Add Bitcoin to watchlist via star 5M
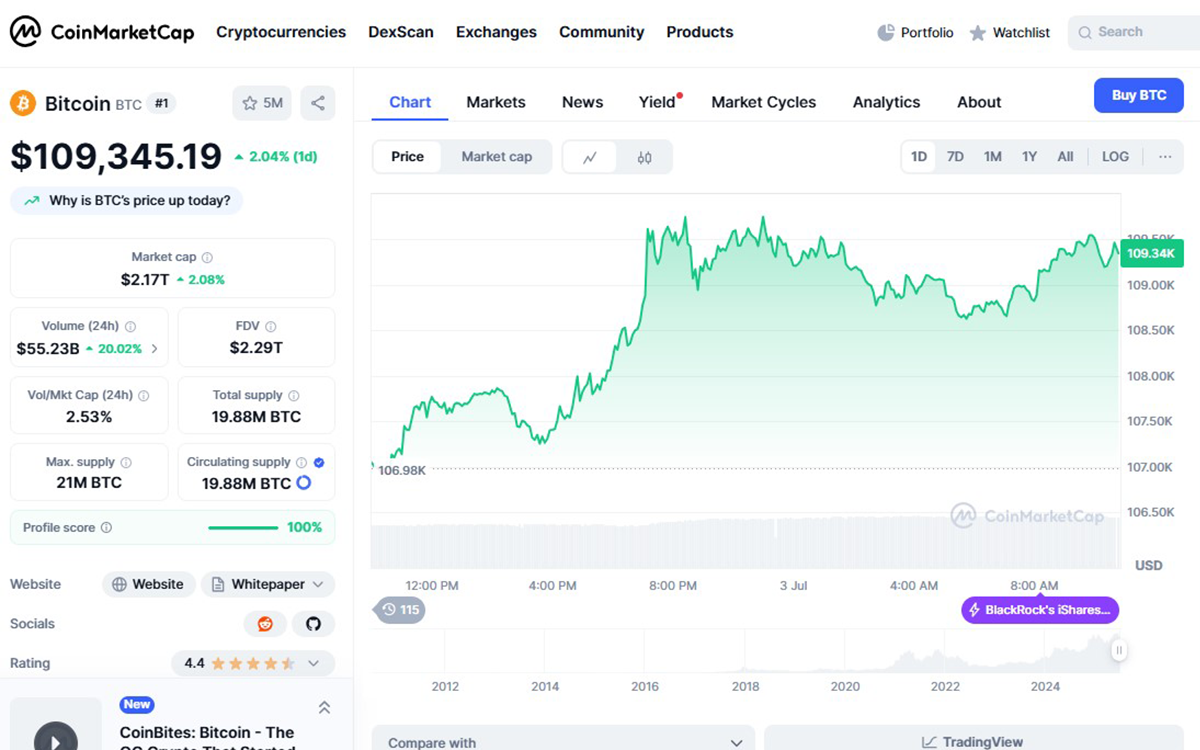The height and width of the screenshot is (750, 1200). click(262, 103)
